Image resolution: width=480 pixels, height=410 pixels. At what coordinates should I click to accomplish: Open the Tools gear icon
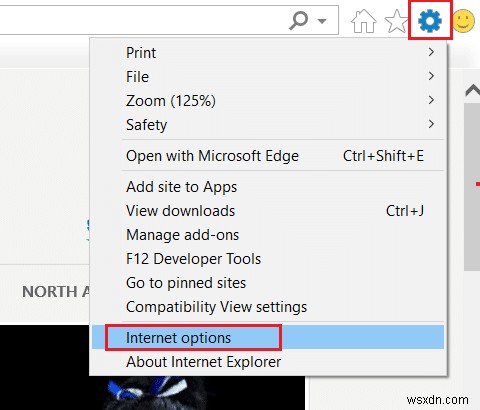pos(430,20)
